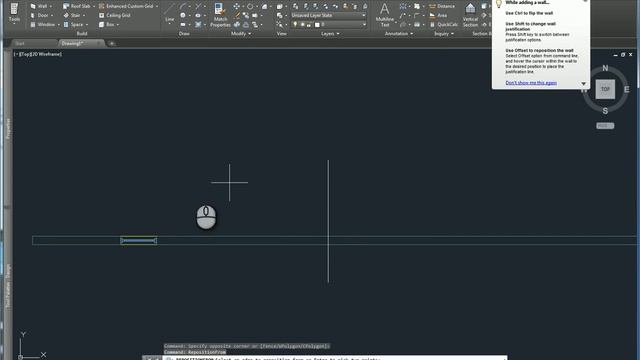Select the Roof Slab tool
This screenshot has width=640, height=360.
click(76, 6)
